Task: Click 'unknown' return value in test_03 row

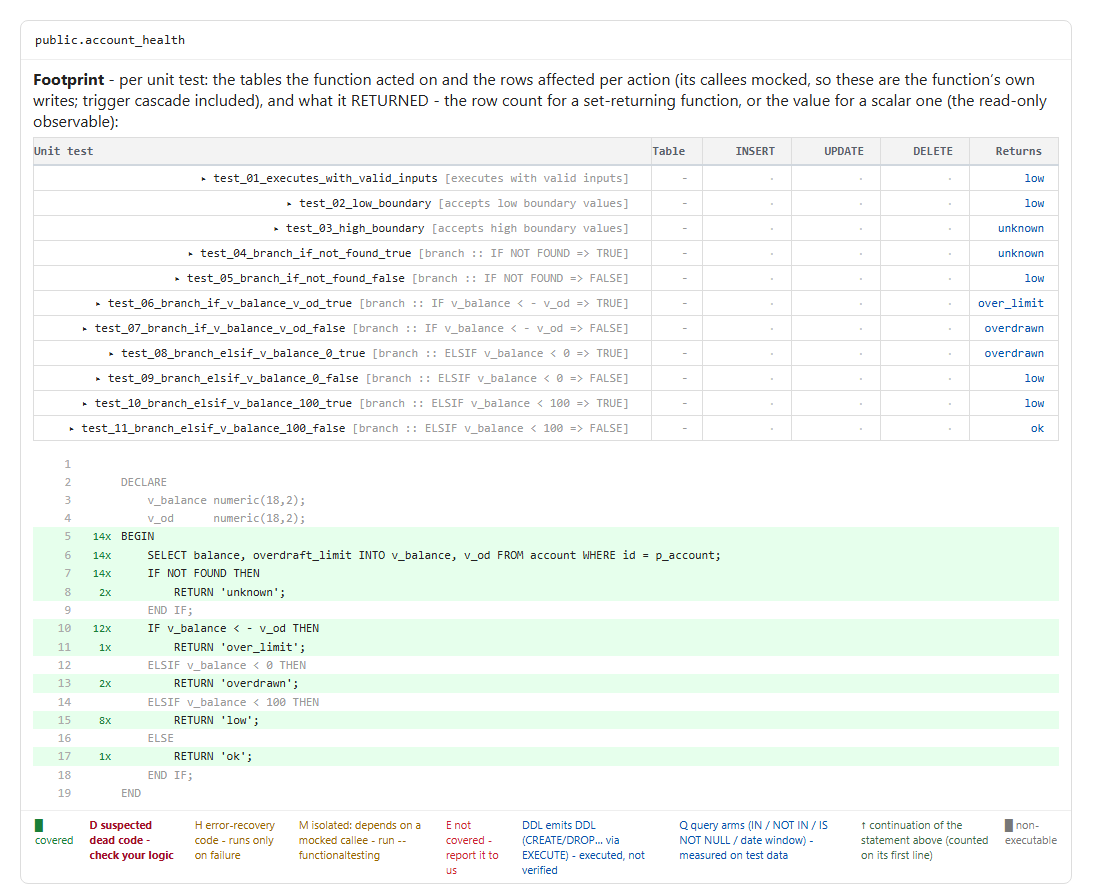Action: [1021, 229]
